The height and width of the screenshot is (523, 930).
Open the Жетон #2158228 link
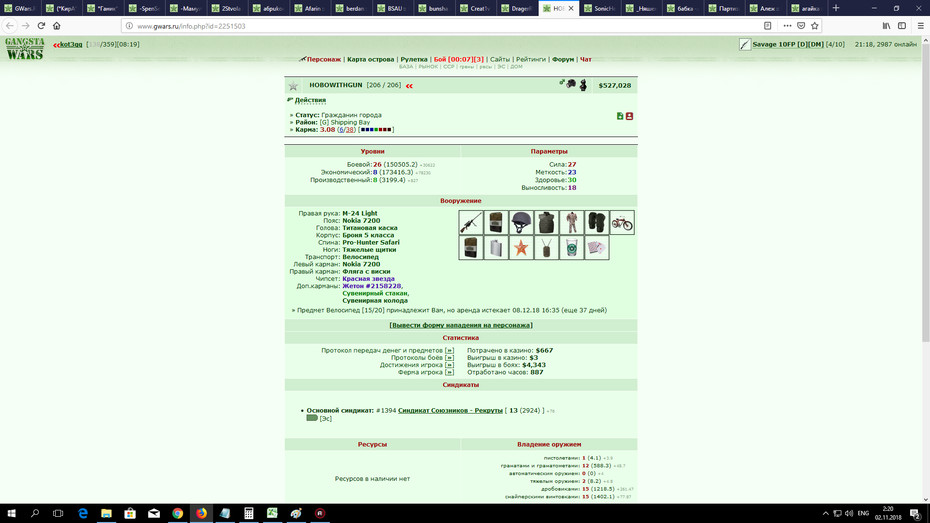point(371,286)
